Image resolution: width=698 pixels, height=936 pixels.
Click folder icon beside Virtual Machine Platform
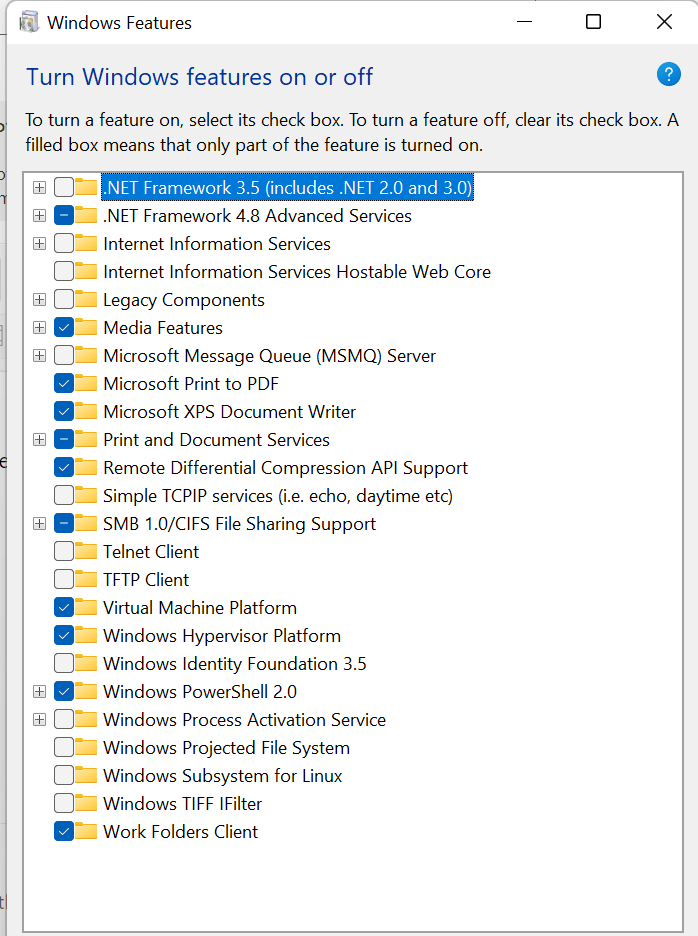point(86,608)
